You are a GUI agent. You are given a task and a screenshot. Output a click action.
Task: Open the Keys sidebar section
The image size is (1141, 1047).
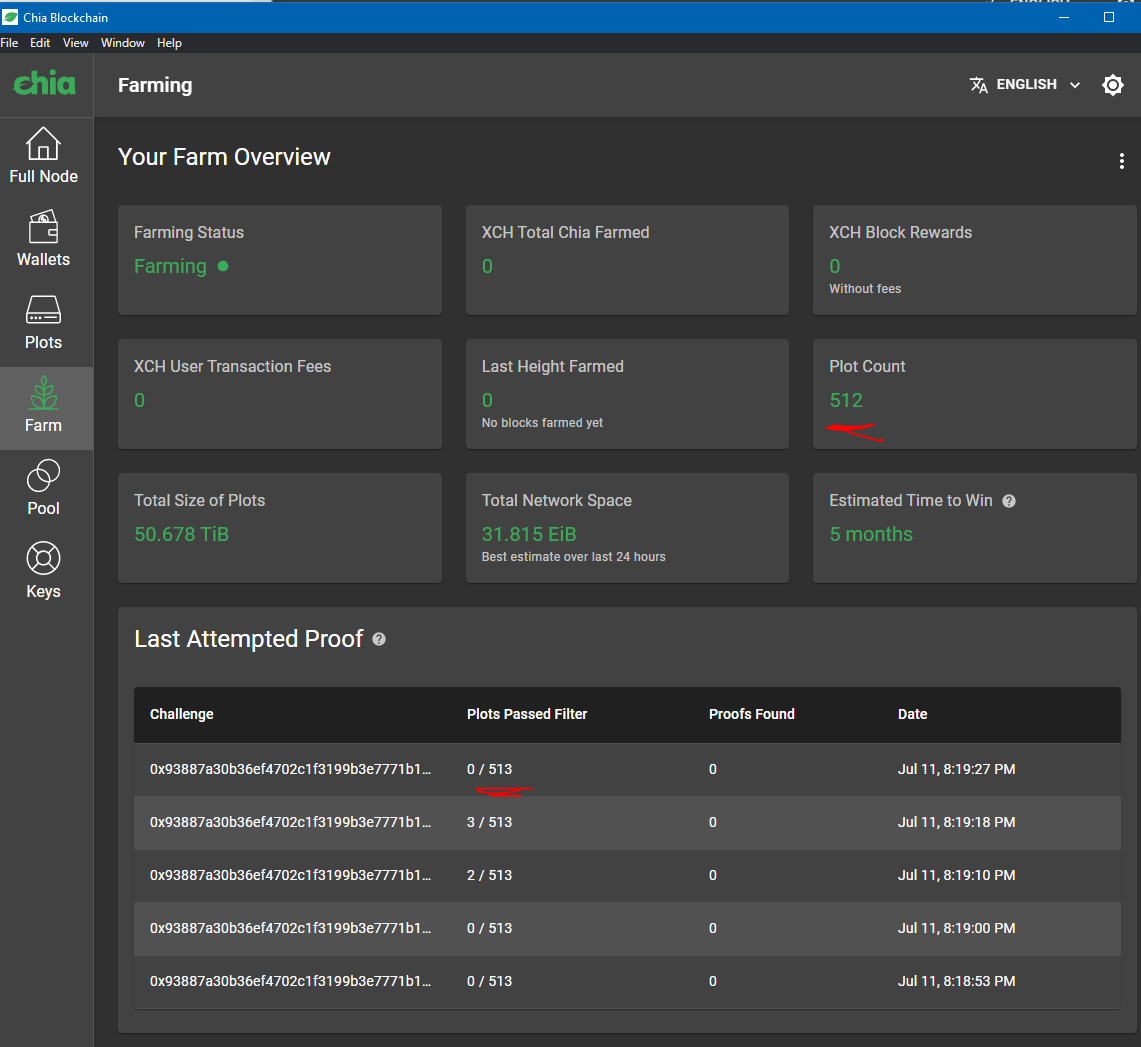tap(44, 571)
